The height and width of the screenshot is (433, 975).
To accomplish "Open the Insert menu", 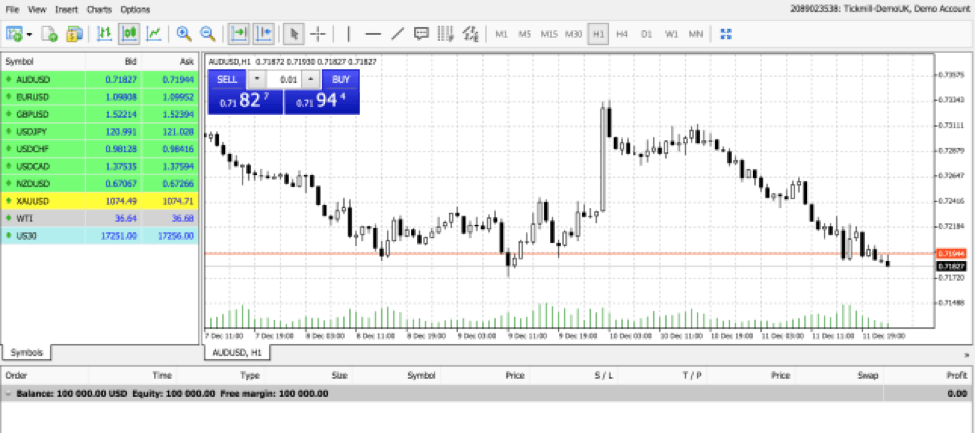I will 67,9.
